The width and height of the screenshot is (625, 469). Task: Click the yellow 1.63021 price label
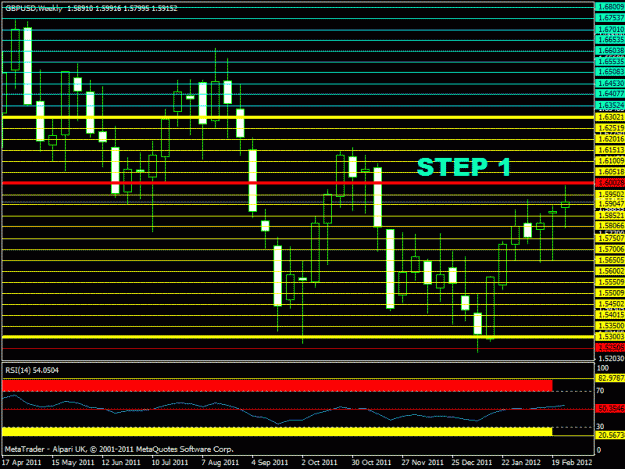610,117
